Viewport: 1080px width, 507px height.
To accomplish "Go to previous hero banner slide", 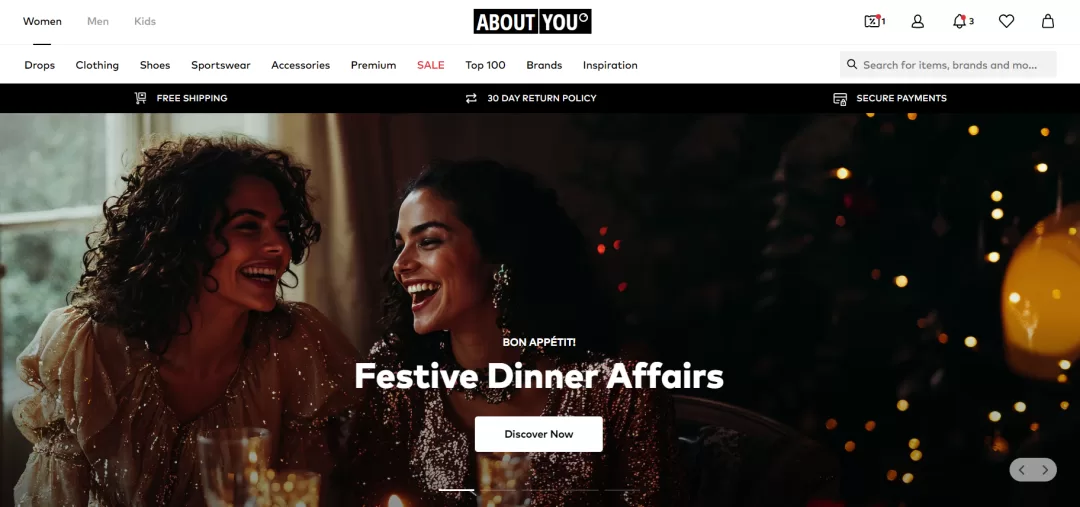I will [1022, 470].
